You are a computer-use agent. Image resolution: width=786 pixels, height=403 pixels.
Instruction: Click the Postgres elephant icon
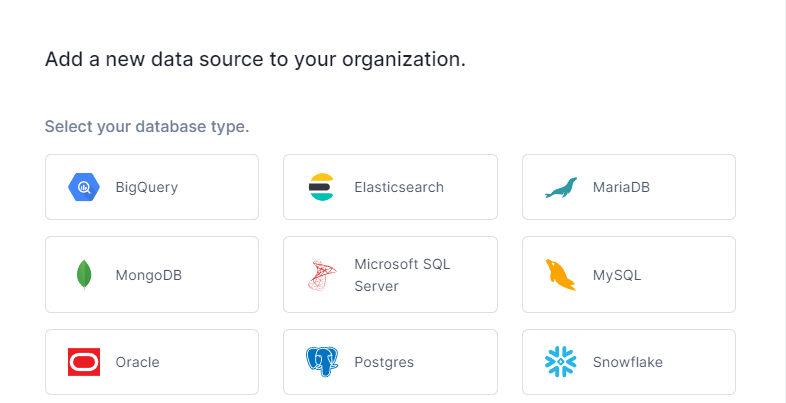point(322,362)
